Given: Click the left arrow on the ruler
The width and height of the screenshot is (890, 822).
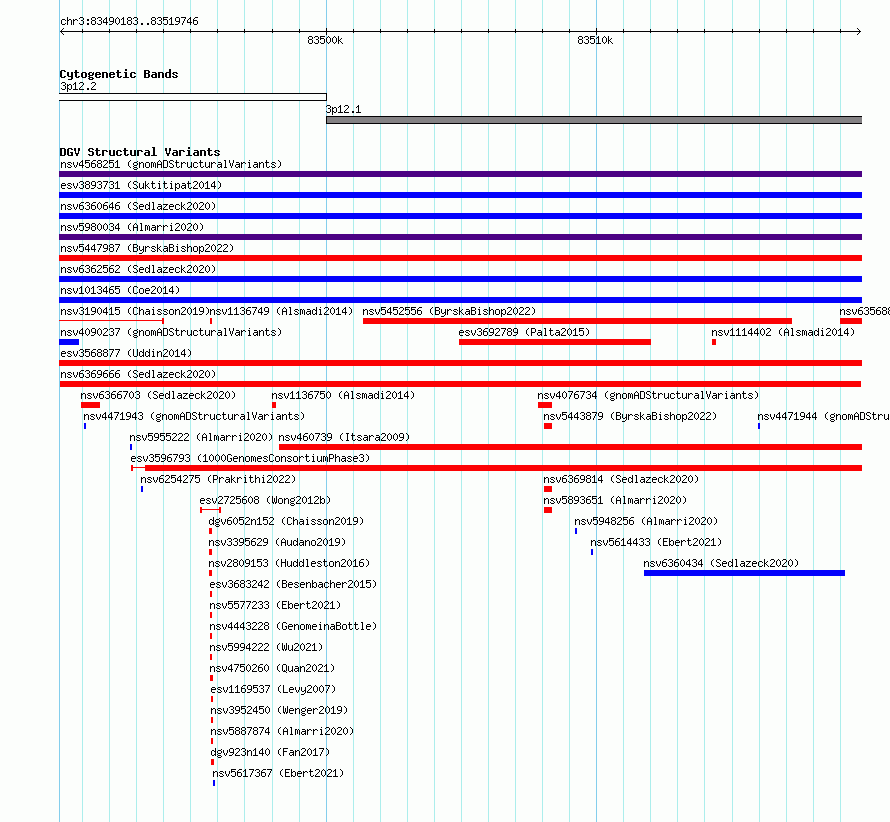Looking at the screenshot, I should [x=62, y=32].
